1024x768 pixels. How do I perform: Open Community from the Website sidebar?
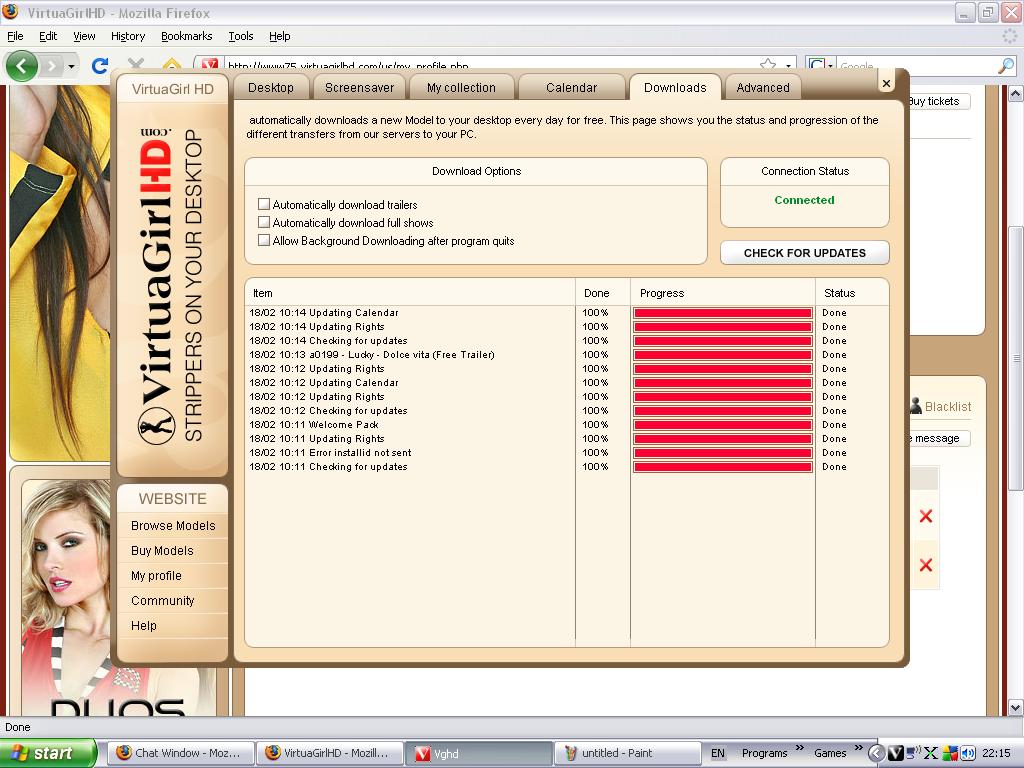click(x=163, y=600)
